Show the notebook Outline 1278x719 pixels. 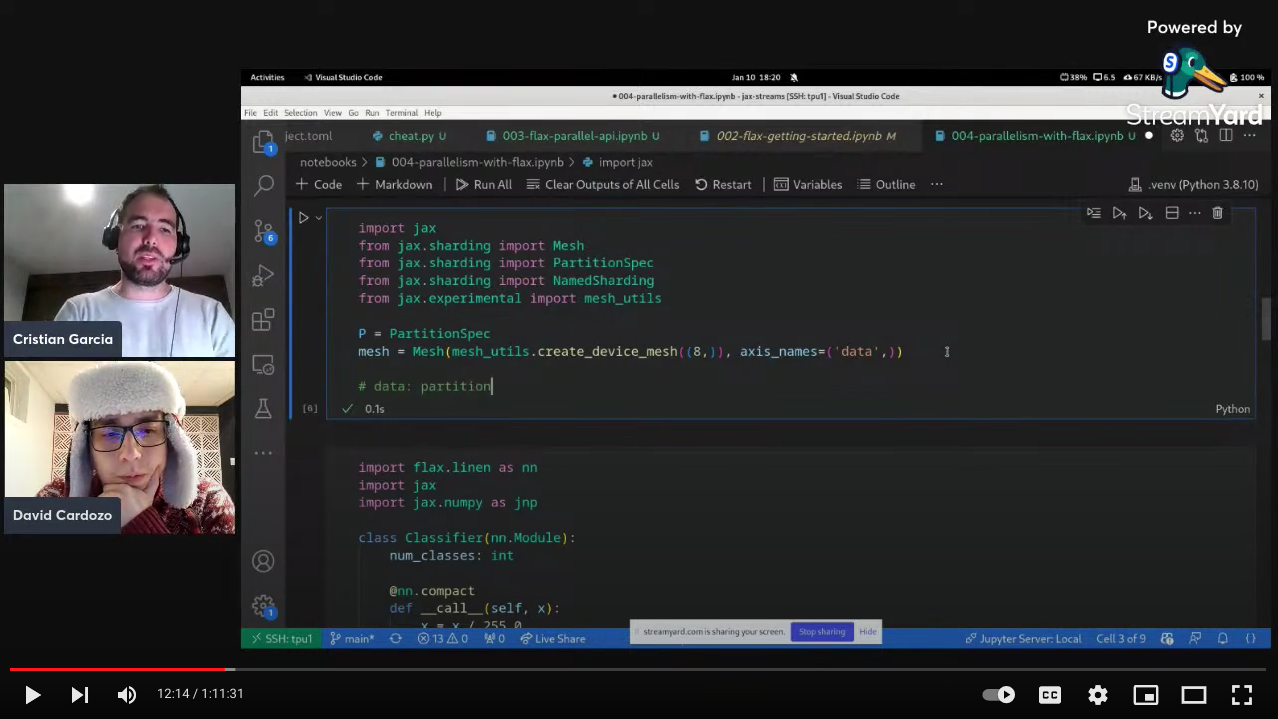coord(886,184)
